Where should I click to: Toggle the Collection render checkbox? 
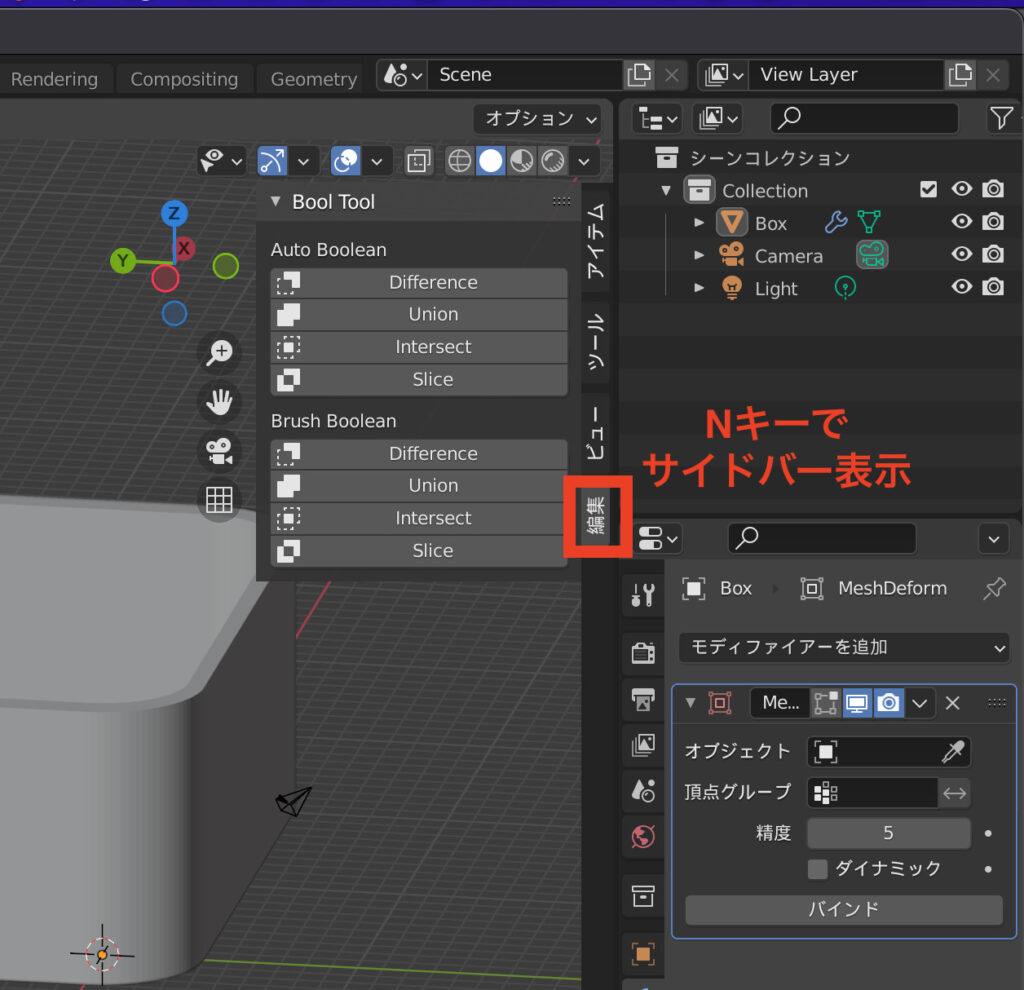point(928,189)
